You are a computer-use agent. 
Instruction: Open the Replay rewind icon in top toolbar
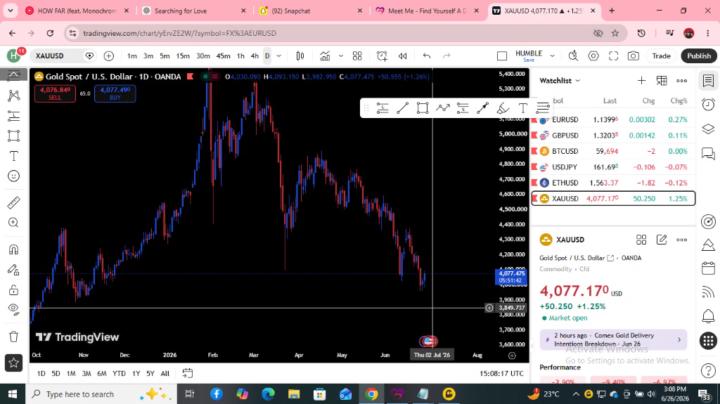click(403, 56)
